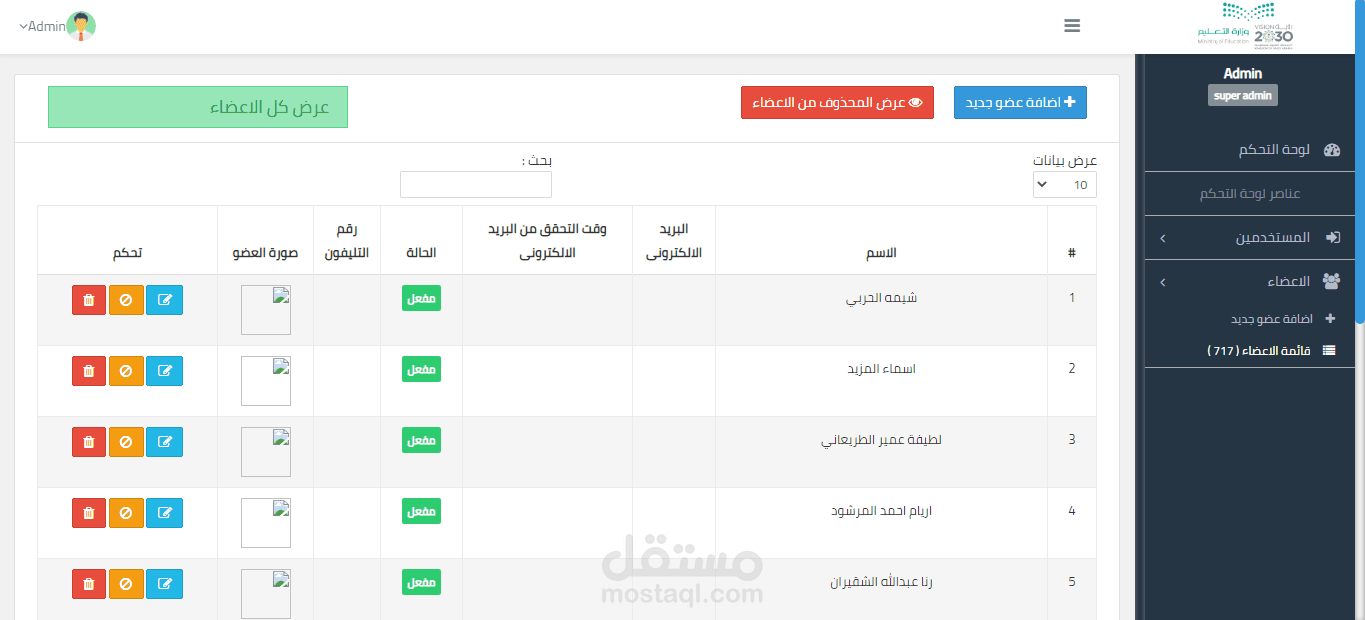Click مفعل badge for لطيفة عمير الطريعاني
The image size is (1365, 620).
[x=422, y=440]
